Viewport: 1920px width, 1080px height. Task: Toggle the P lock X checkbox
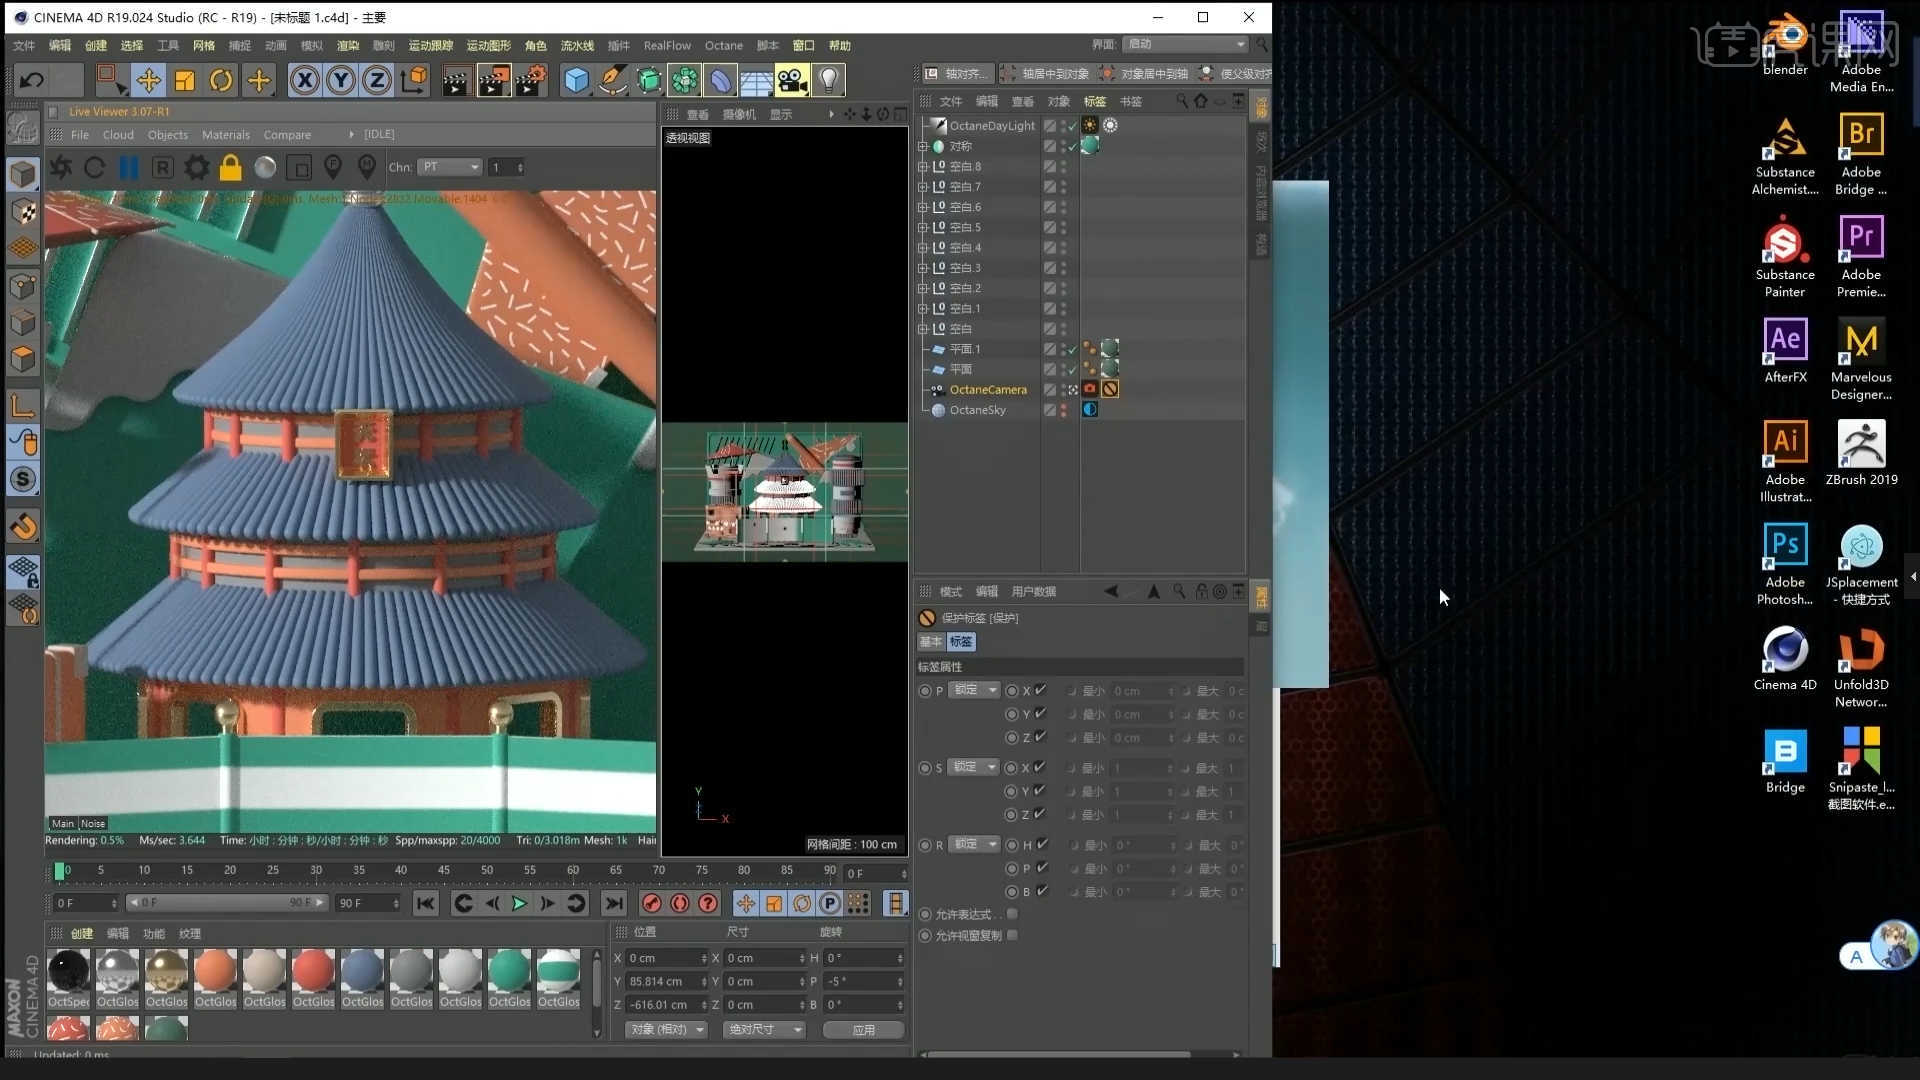tap(1041, 690)
